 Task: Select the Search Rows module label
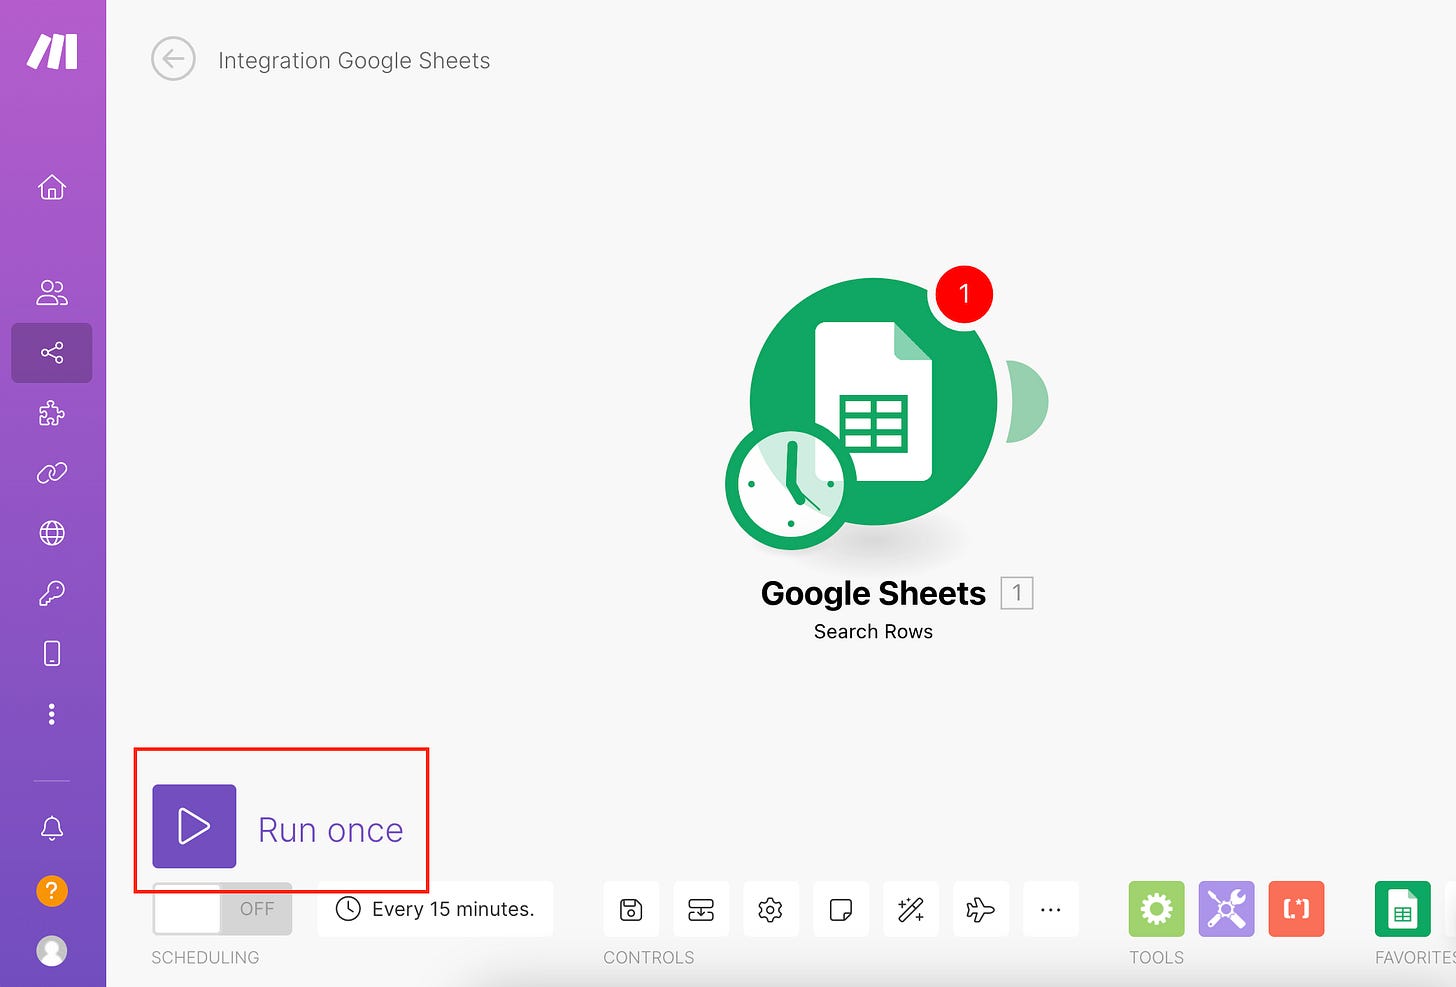[x=873, y=632]
